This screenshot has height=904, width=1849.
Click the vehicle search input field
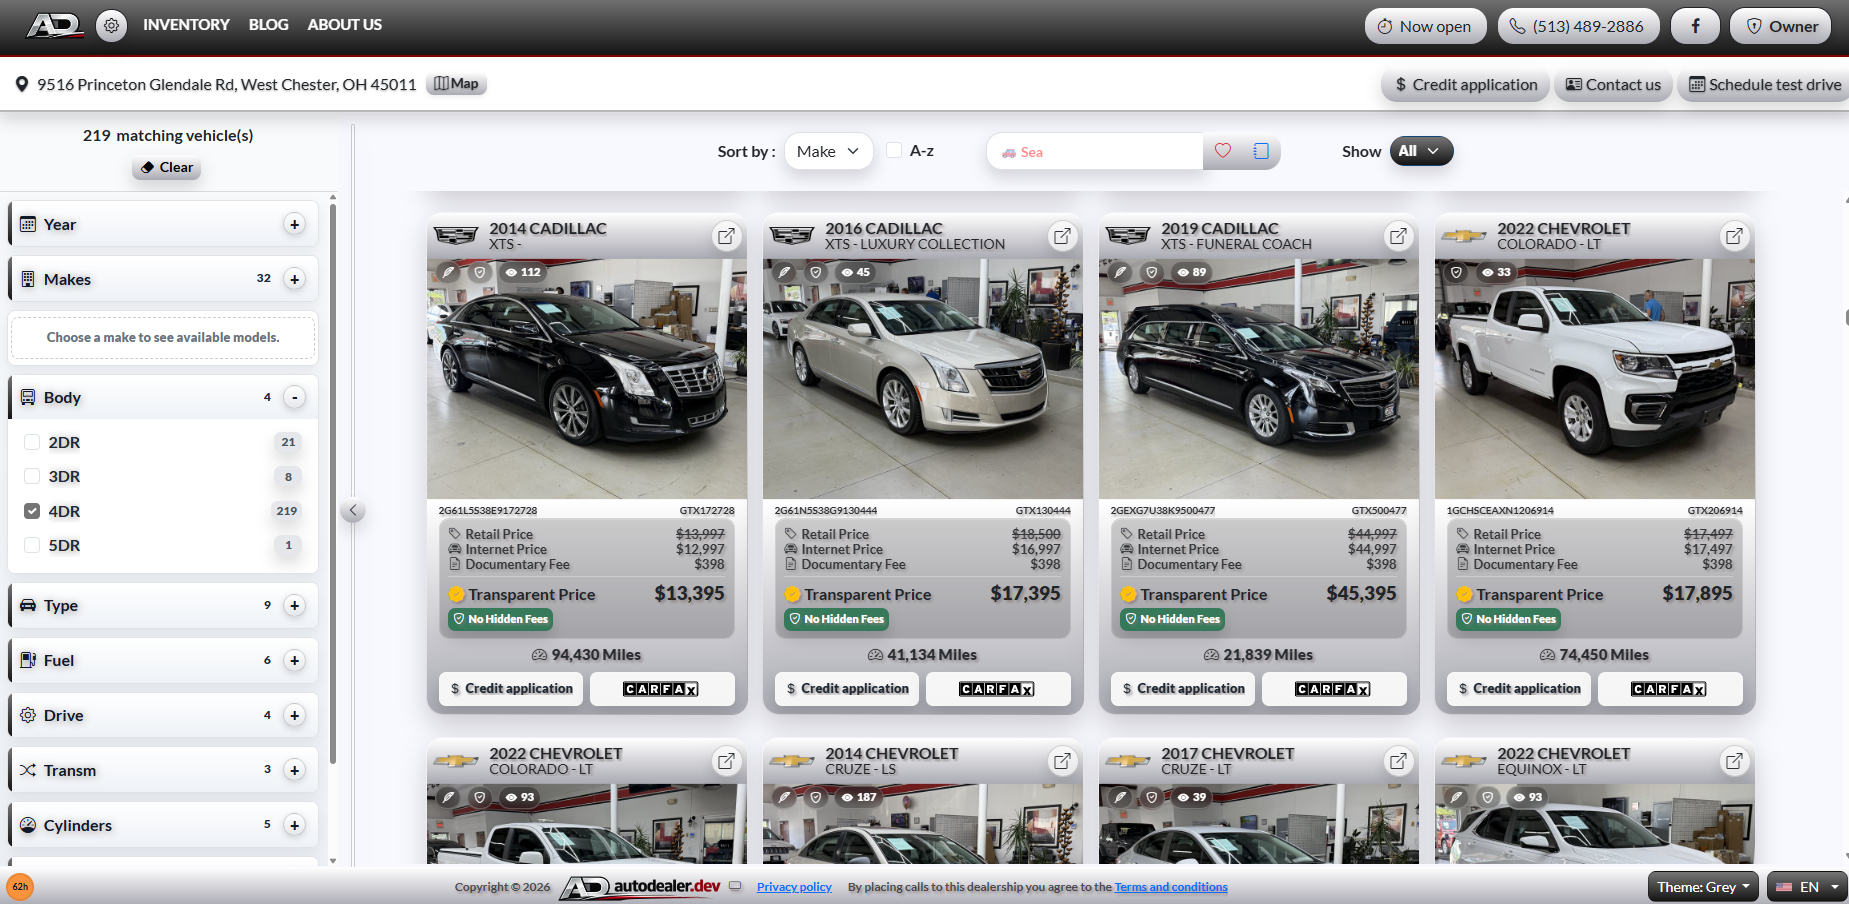point(1095,152)
